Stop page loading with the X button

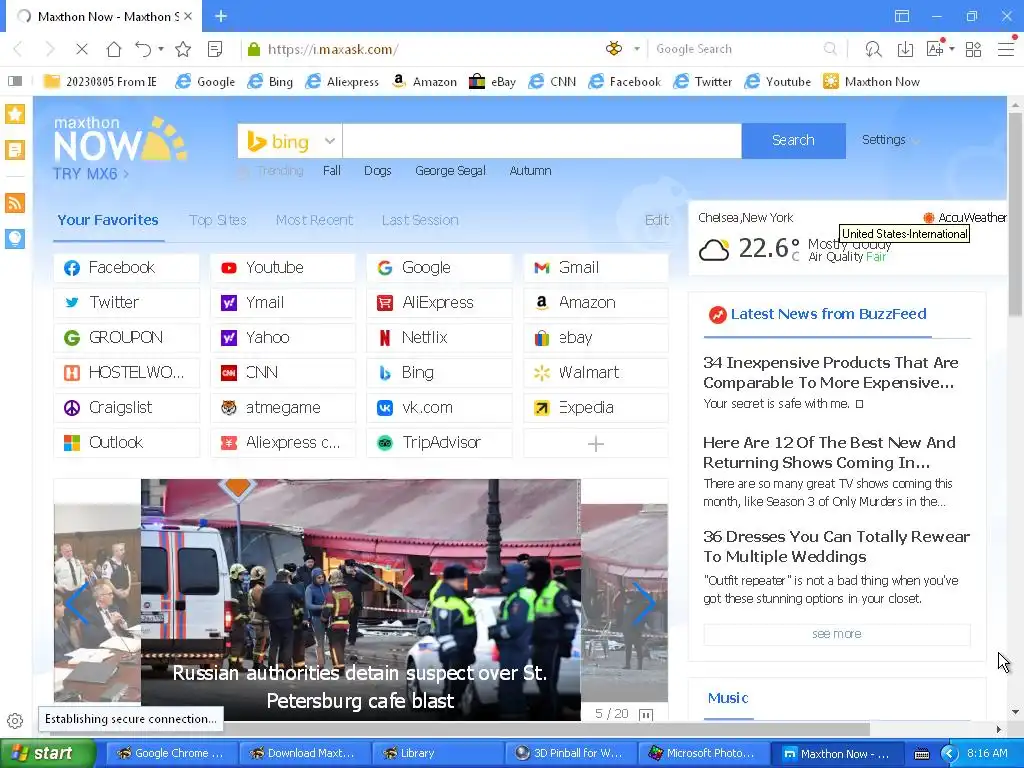click(x=82, y=49)
